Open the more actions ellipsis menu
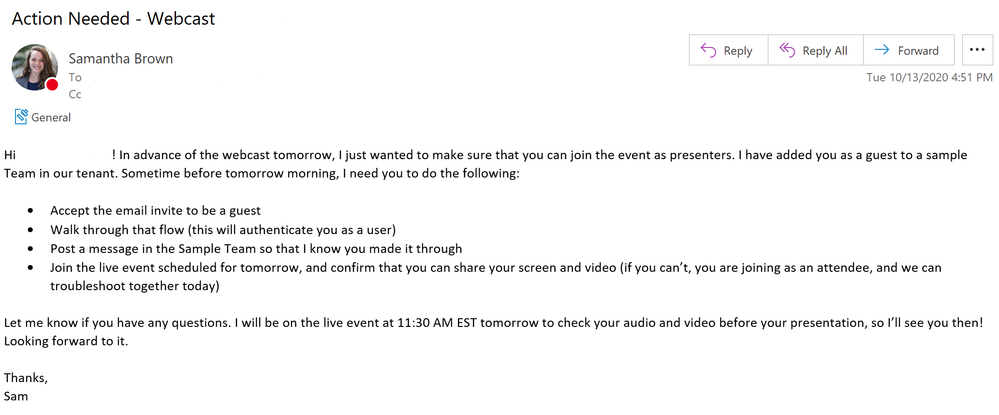999x415 pixels. pos(977,50)
